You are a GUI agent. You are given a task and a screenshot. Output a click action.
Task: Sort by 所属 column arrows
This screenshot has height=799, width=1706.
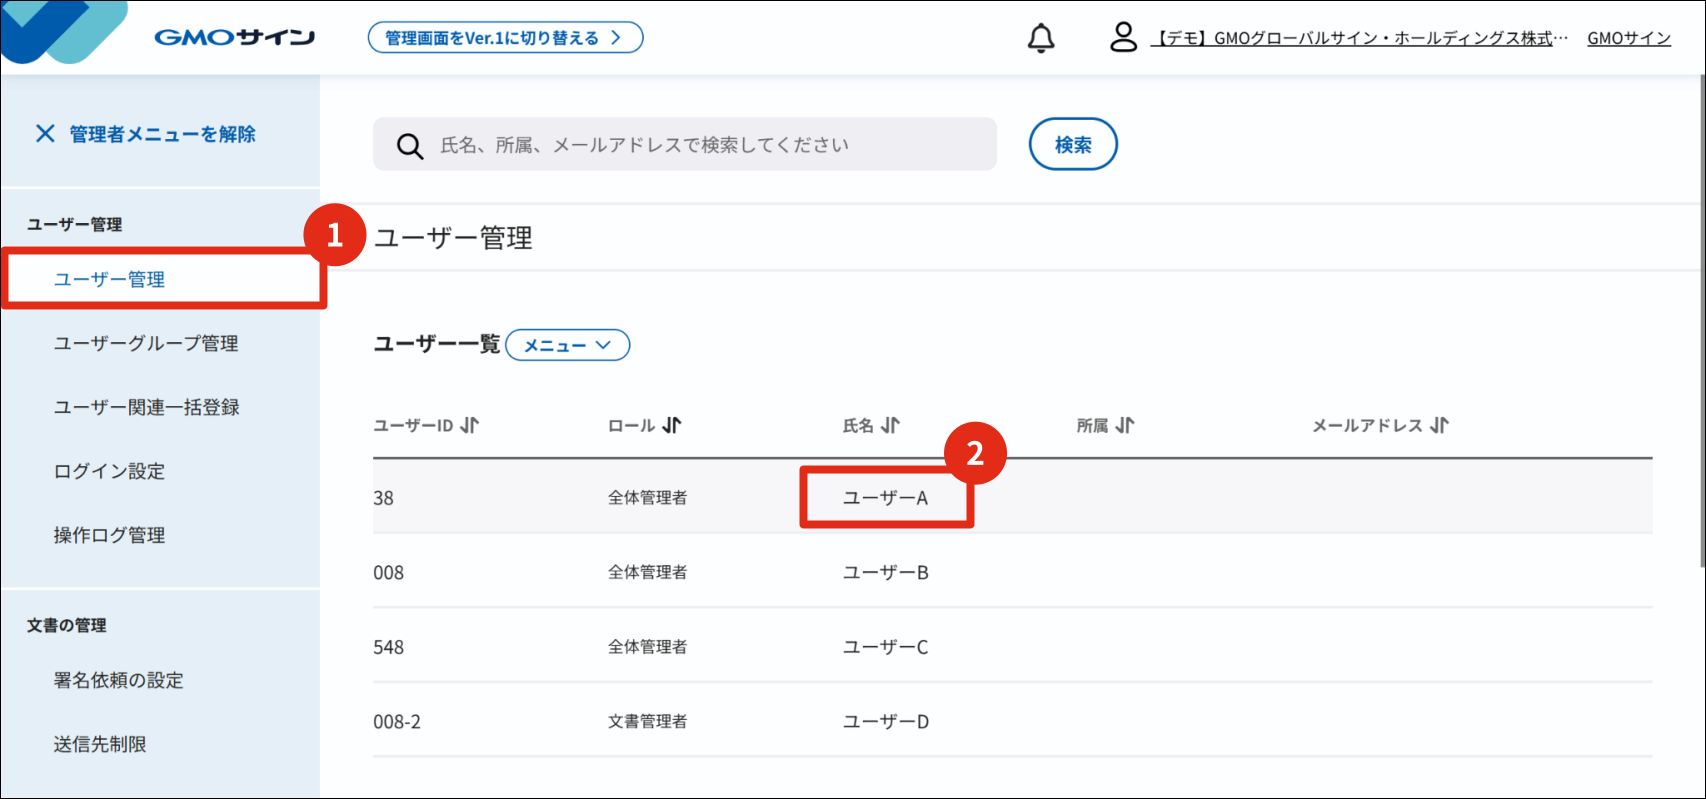click(1125, 425)
